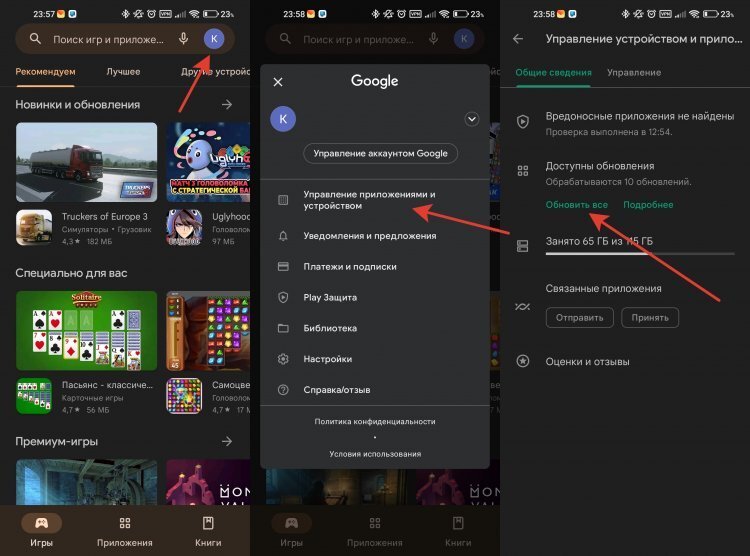Viewport: 750px width, 556px height.
Task: Expand Новинки и обновления with its arrow
Action: click(x=227, y=104)
